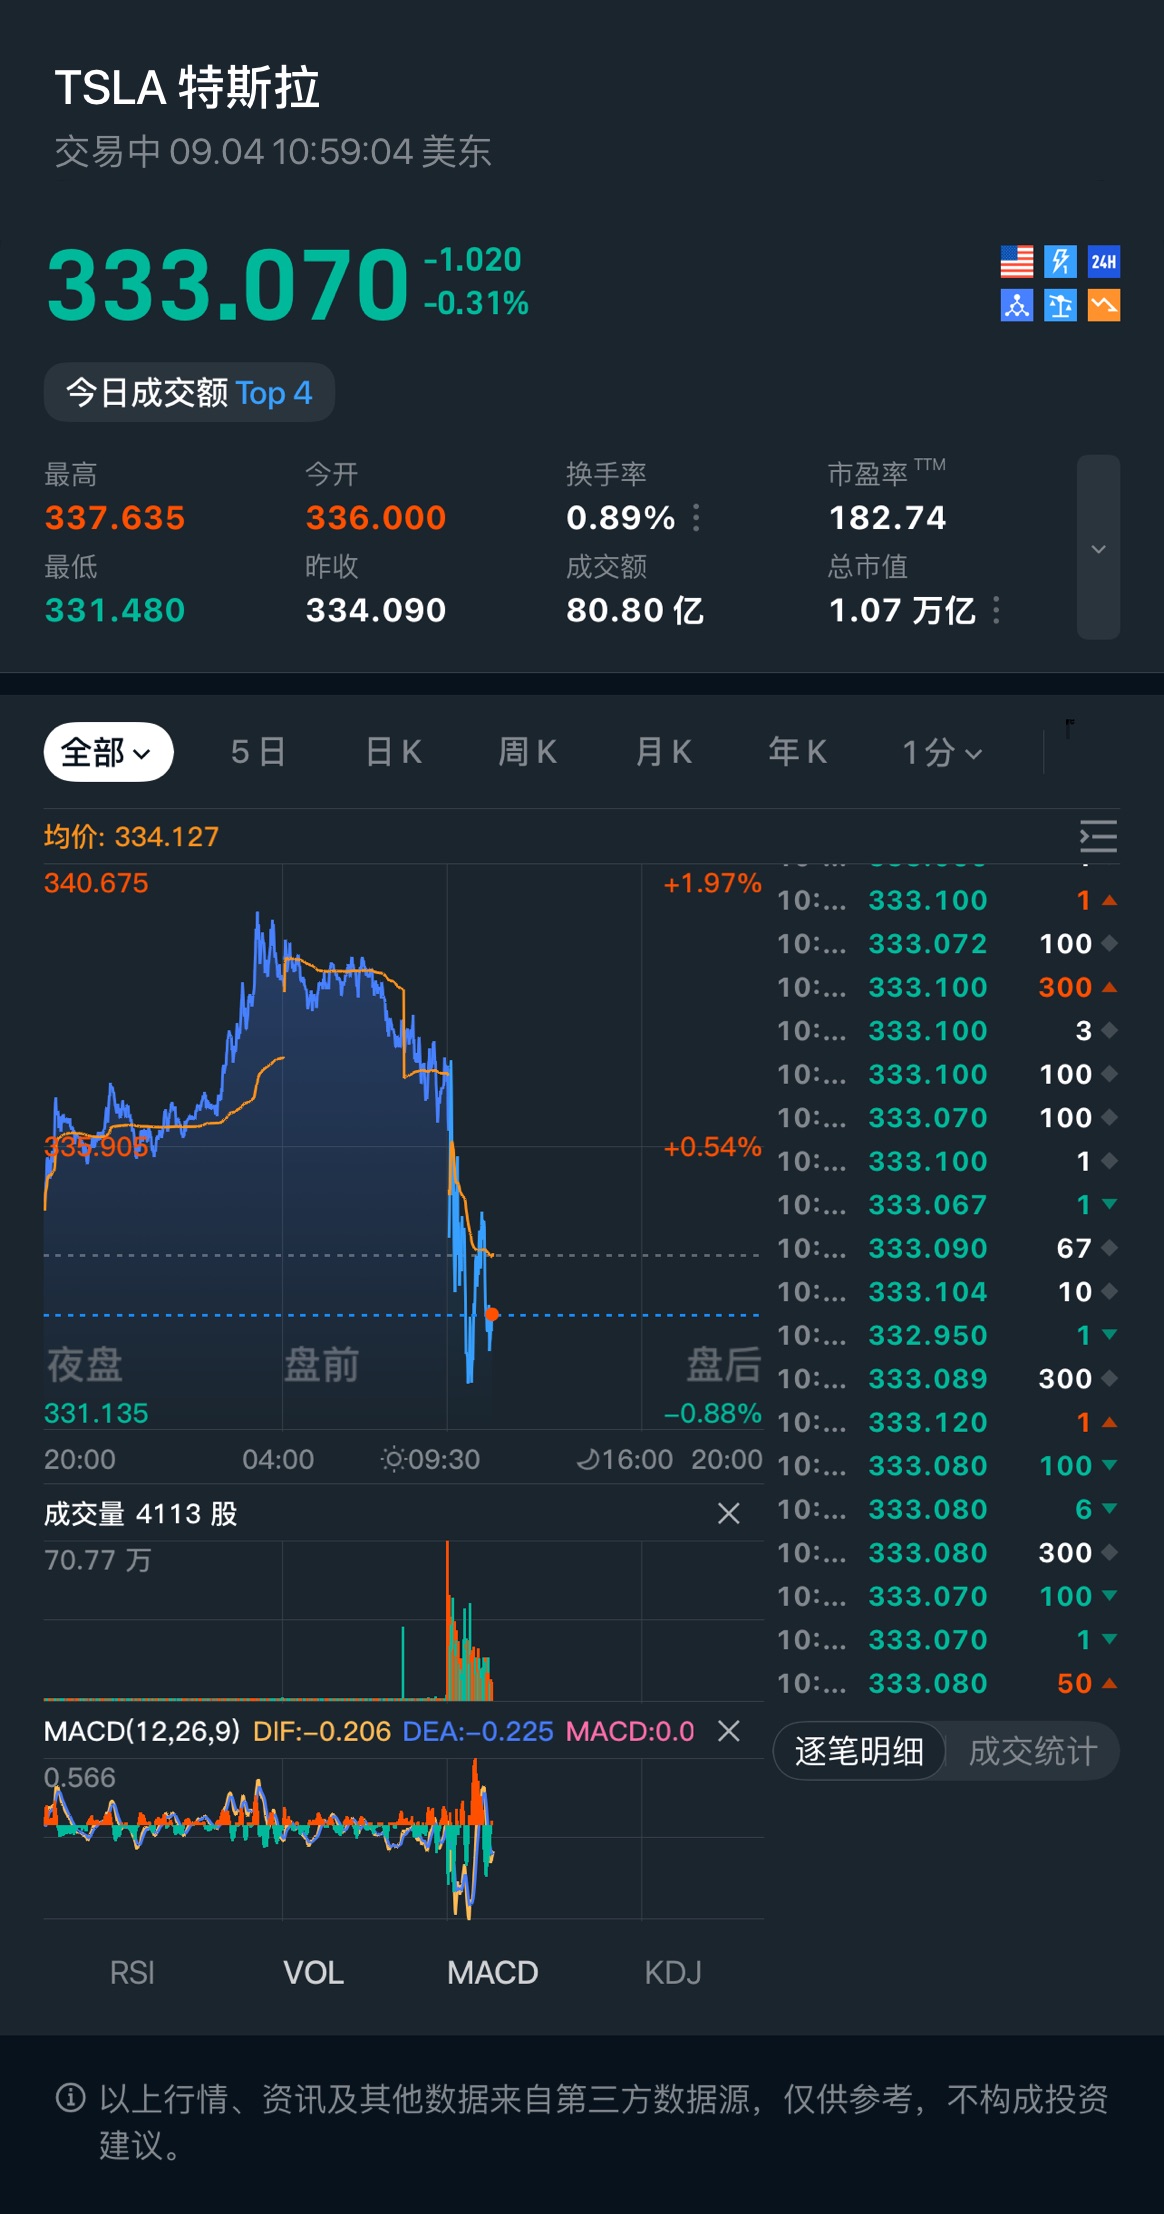This screenshot has width=1164, height=2214.
Task: Tap the blue network nodes icon
Action: [x=1017, y=305]
